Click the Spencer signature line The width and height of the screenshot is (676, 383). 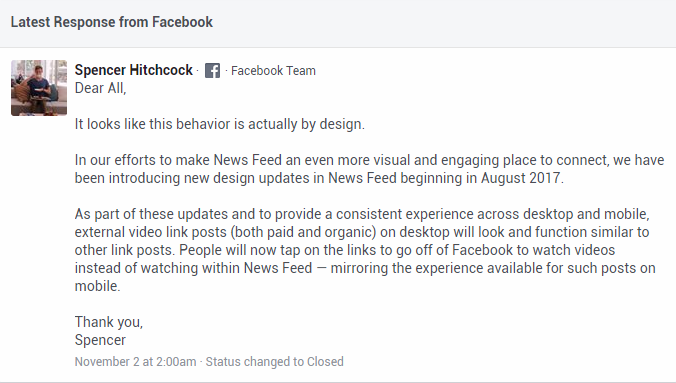tap(100, 340)
